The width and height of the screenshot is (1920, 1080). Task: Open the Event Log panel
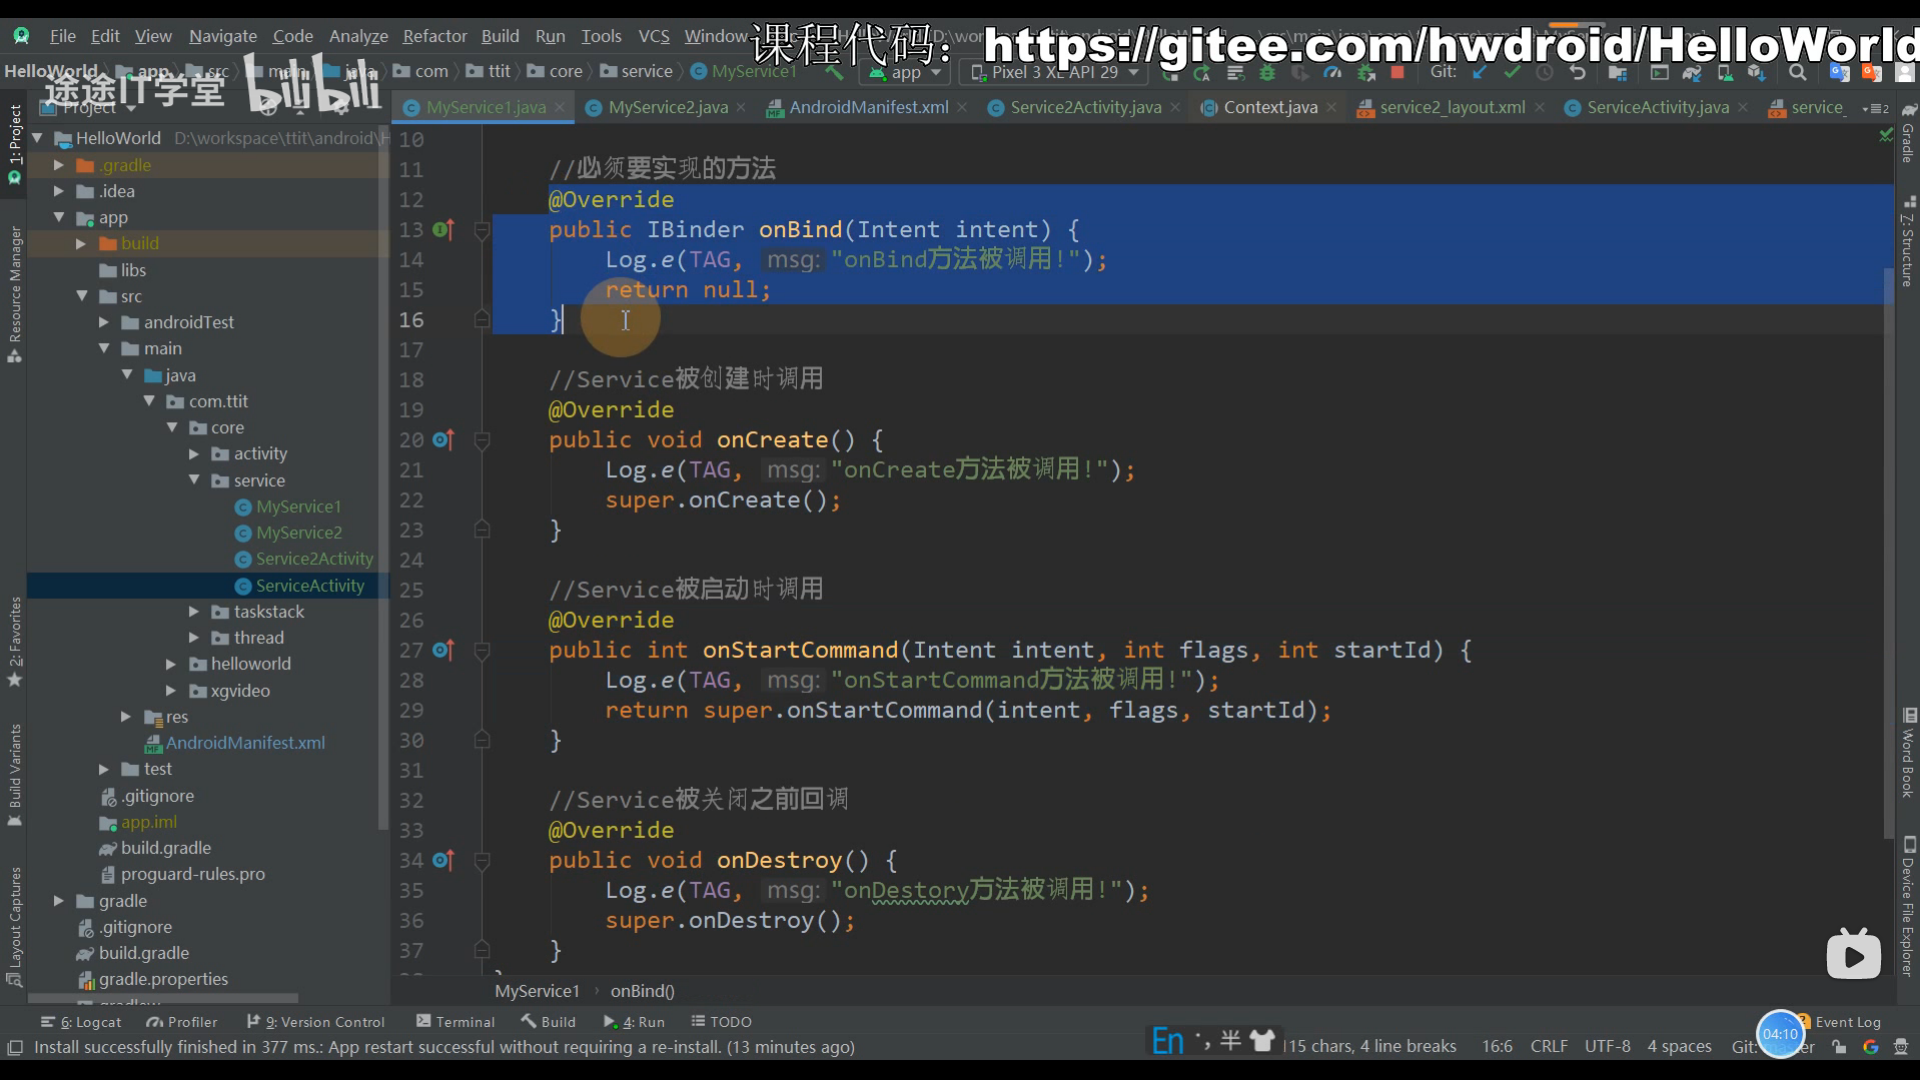click(1838, 1022)
